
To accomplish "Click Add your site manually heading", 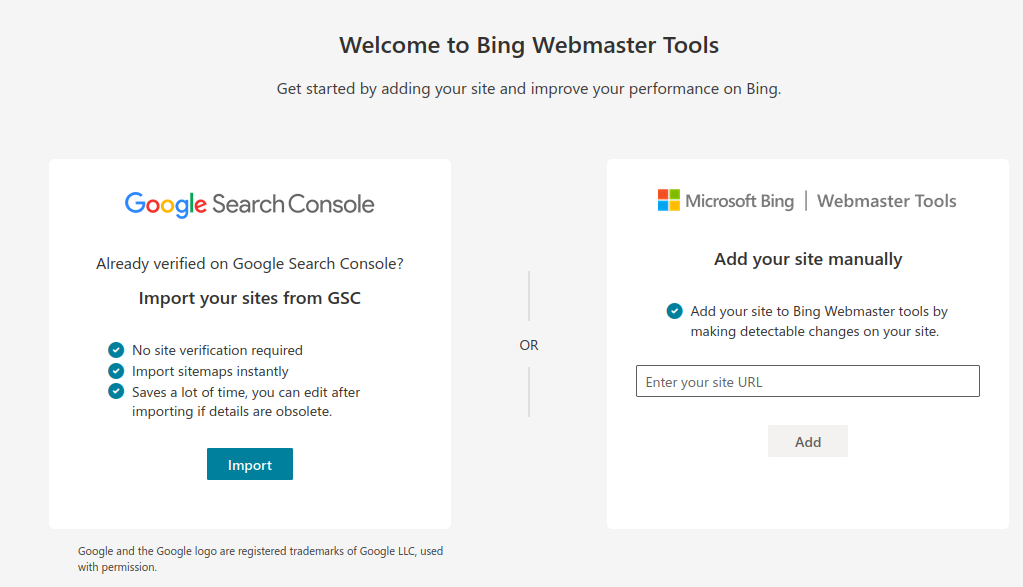I will pos(808,259).
